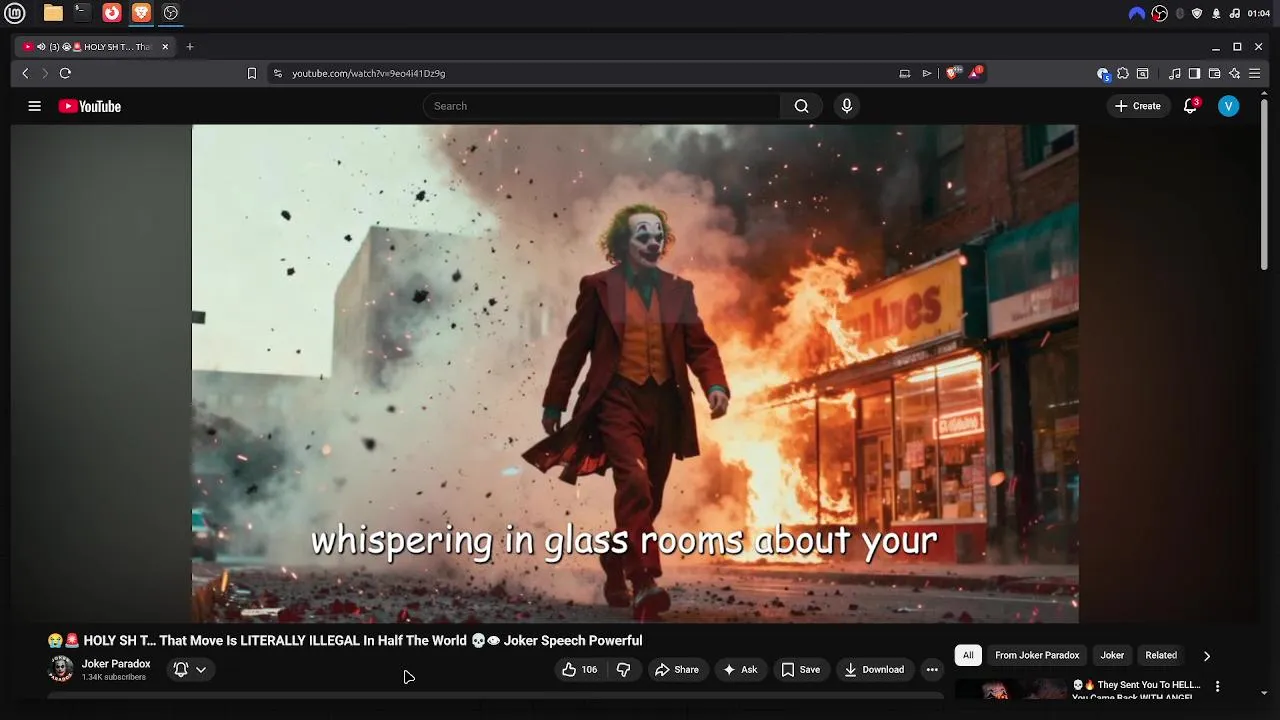1280x720 pixels.
Task: Save the video to a playlist
Action: 800,670
